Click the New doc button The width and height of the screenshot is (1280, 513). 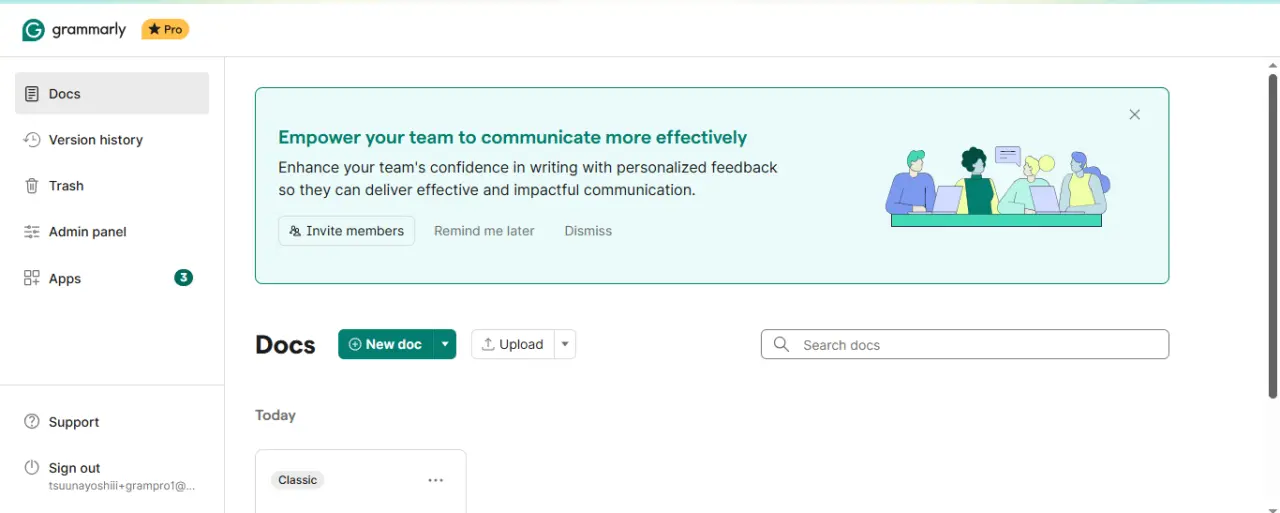[385, 344]
